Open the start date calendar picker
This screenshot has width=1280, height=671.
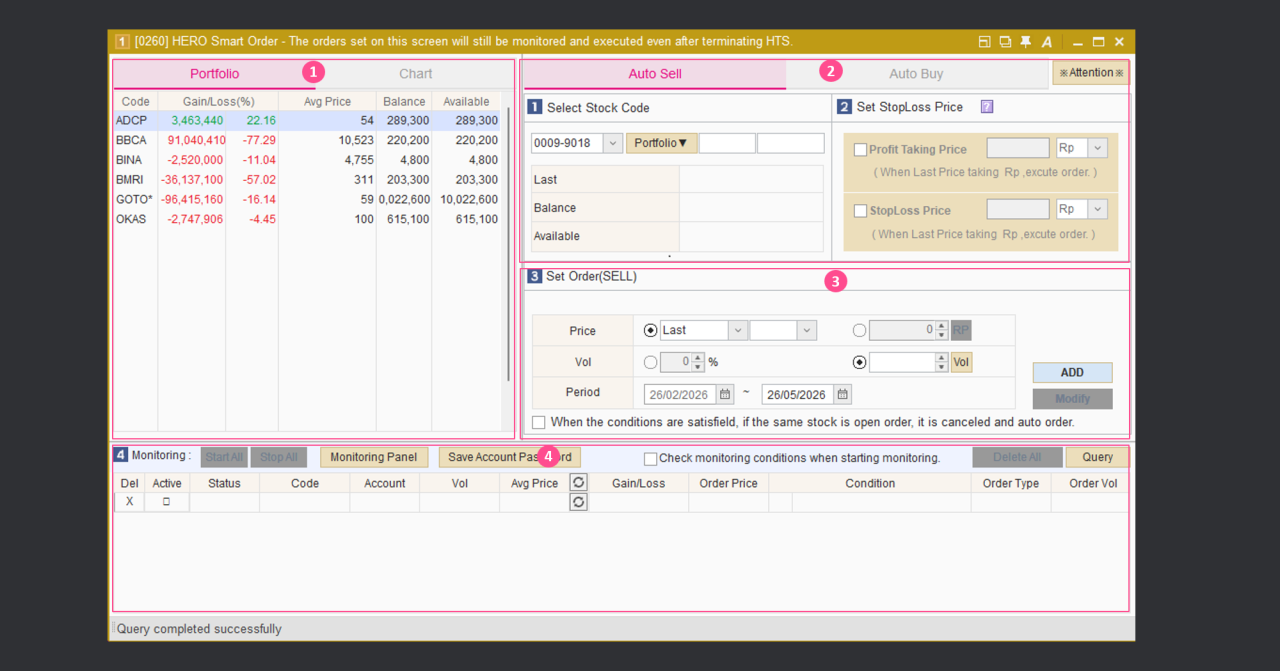pyautogui.click(x=725, y=394)
